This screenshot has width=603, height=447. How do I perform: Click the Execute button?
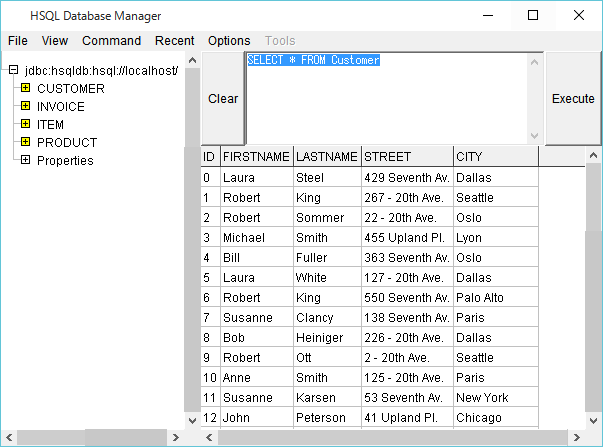pos(573,98)
